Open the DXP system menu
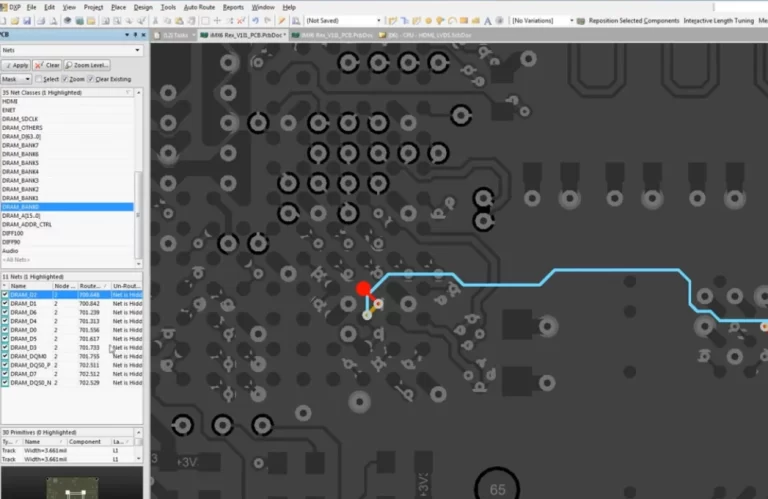The height and width of the screenshot is (499, 768). click(11, 7)
